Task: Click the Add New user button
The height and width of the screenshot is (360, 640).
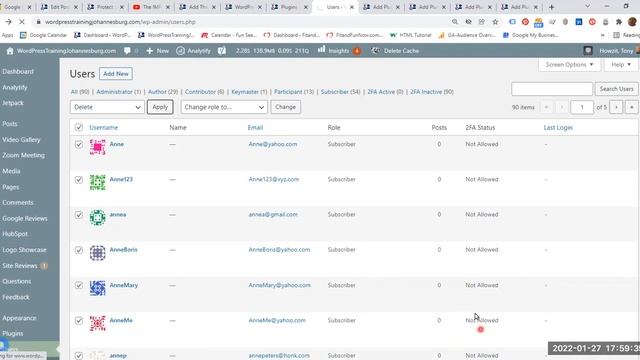Action: (x=116, y=74)
